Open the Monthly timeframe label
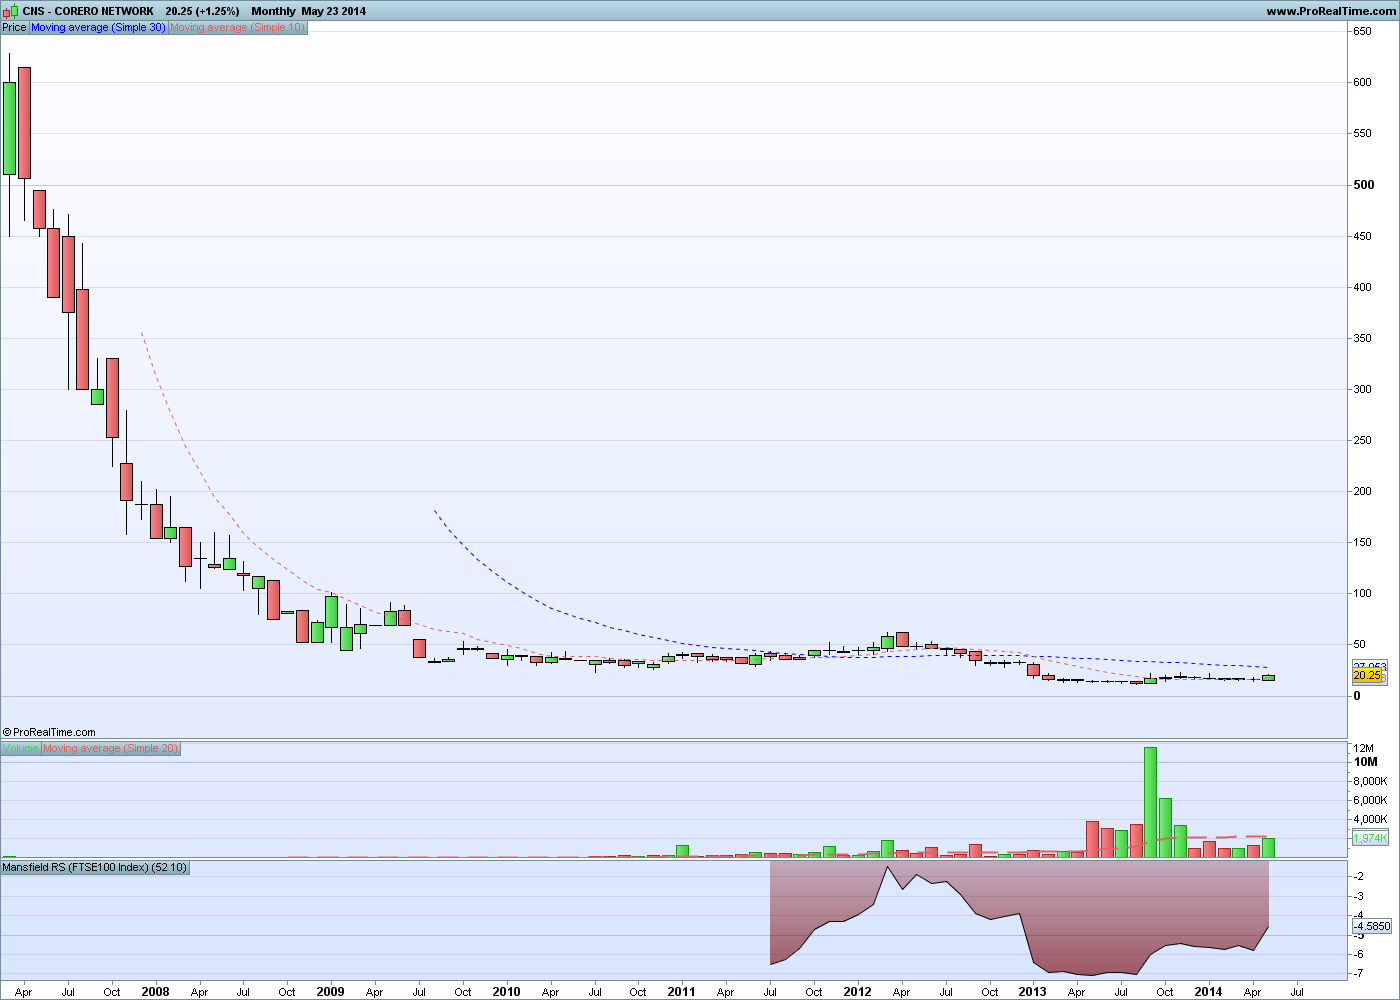 pos(273,11)
